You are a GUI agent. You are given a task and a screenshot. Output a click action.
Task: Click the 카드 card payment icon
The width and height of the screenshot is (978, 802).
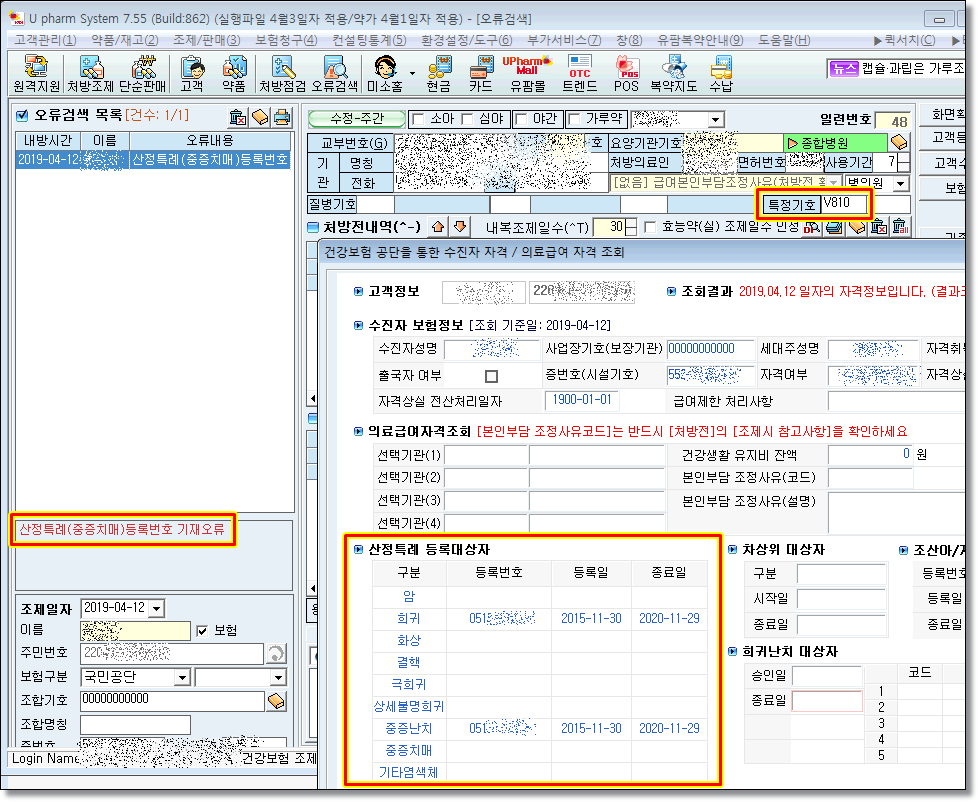pyautogui.click(x=480, y=74)
